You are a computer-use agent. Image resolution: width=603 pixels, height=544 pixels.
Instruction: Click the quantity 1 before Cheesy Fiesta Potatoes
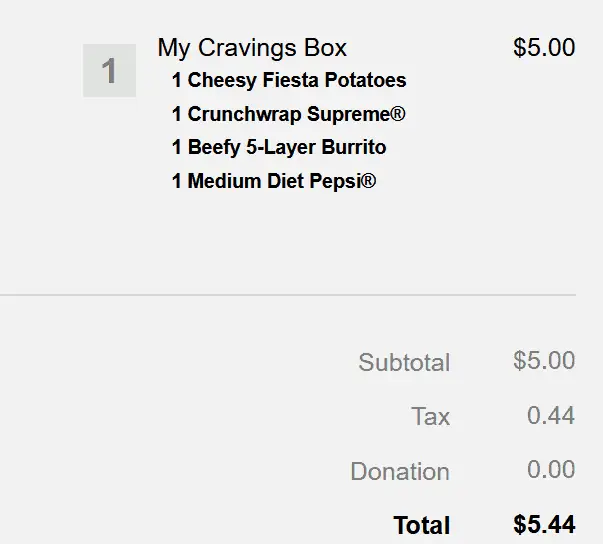177,80
